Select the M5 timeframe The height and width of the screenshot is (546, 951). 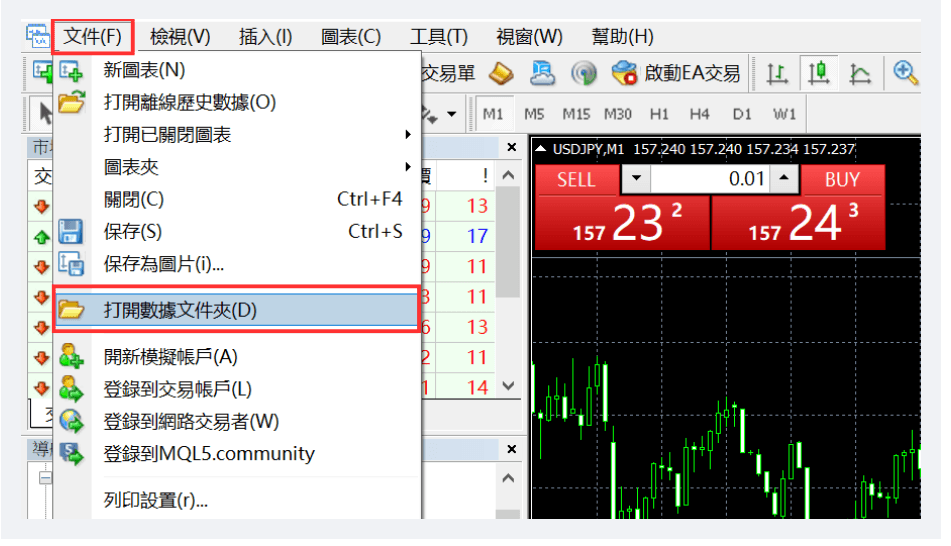(x=534, y=114)
